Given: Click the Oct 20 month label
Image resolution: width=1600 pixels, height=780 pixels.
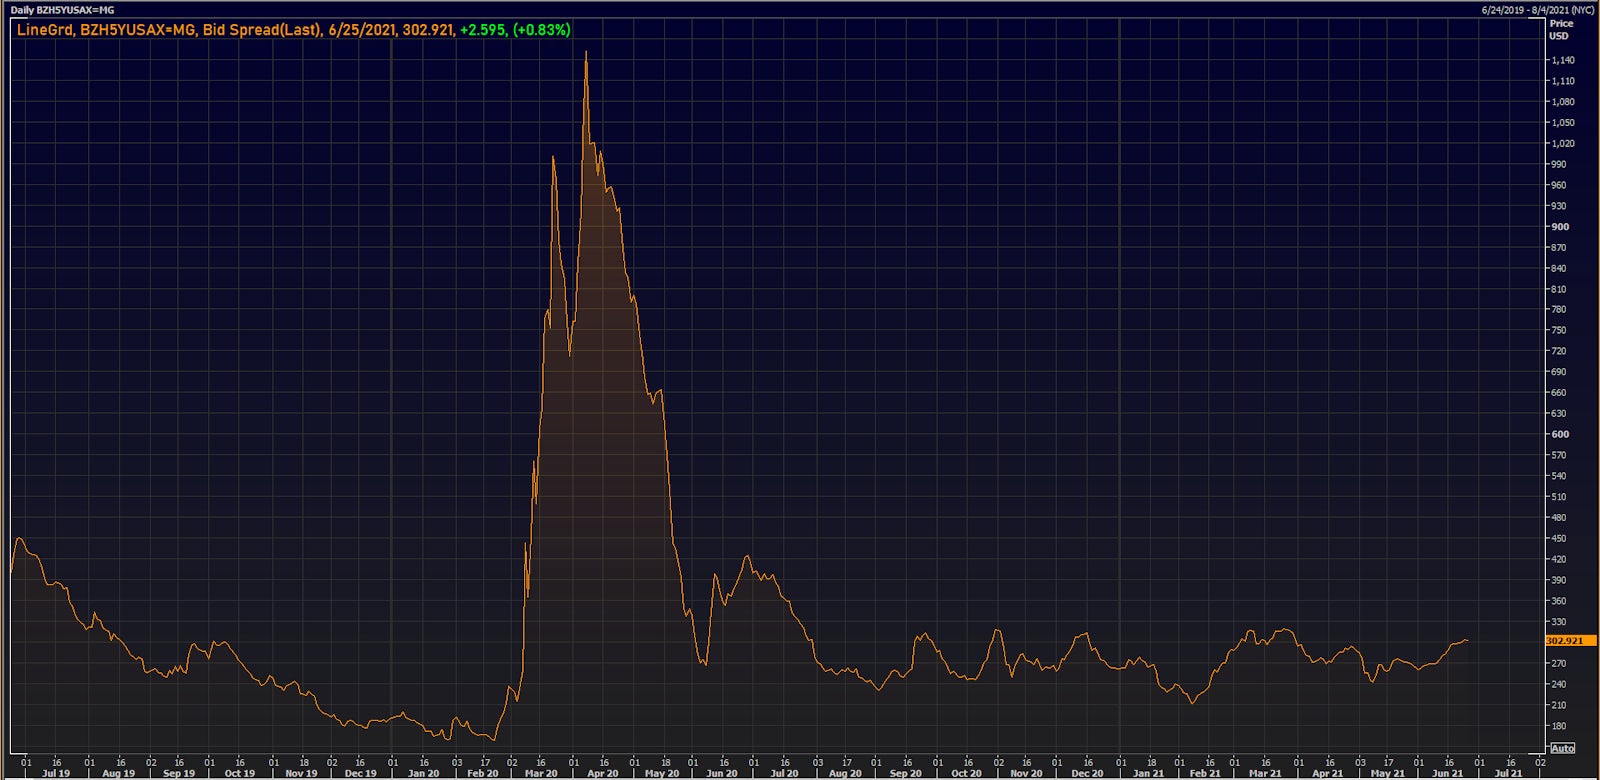Looking at the screenshot, I should pos(967,773).
